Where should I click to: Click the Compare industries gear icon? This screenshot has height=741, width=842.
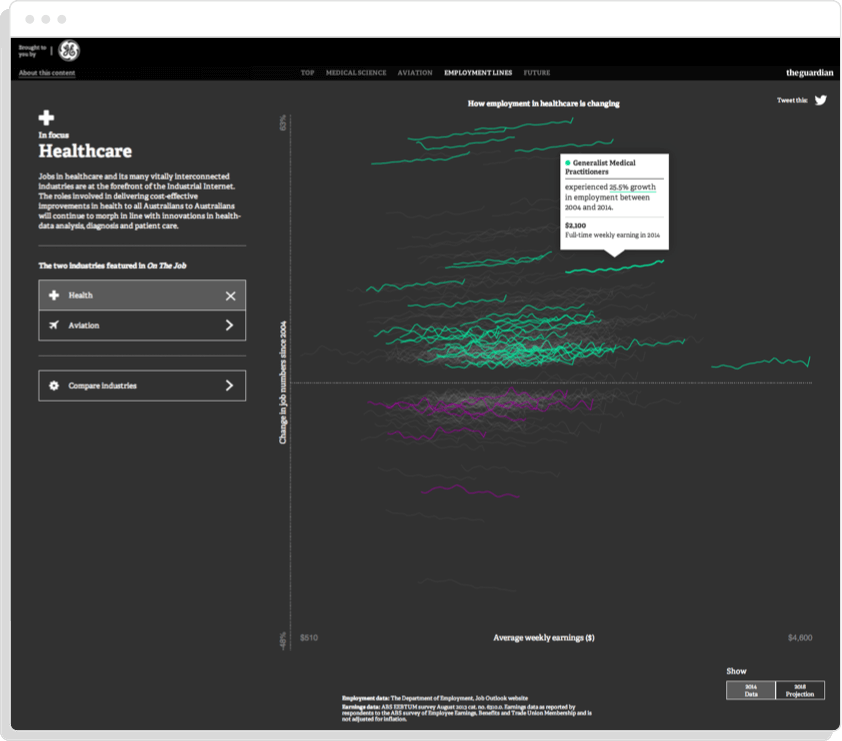[x=53, y=386]
